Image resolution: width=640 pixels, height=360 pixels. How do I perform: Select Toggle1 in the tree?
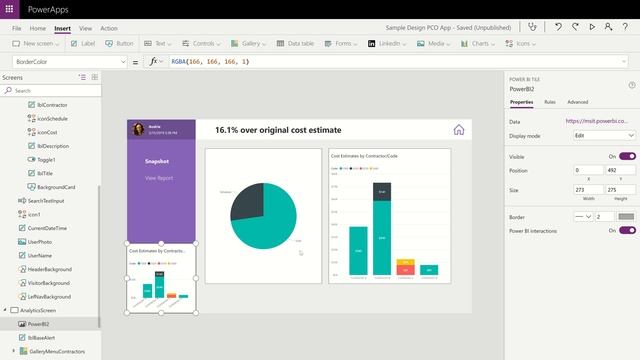click(46, 160)
